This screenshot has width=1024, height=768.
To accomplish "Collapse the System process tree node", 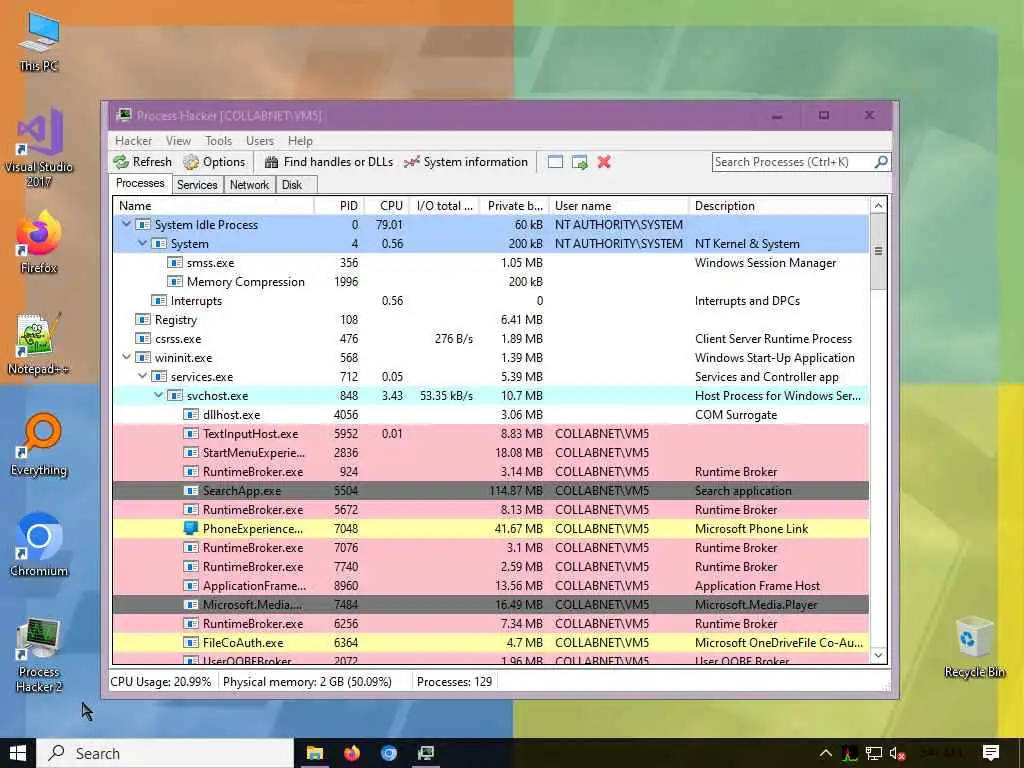I will (x=142, y=243).
